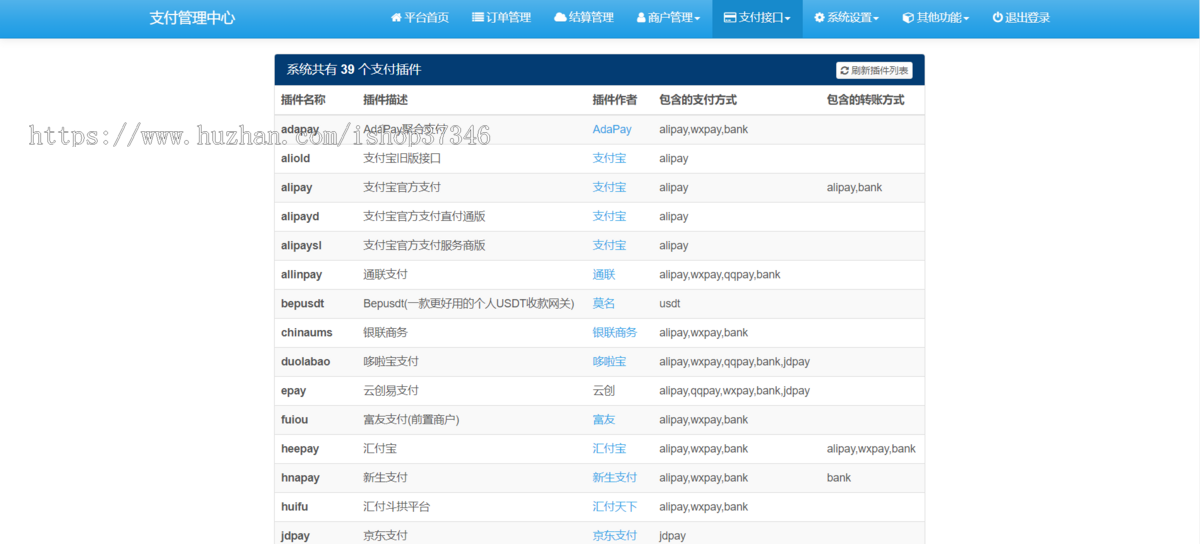The image size is (1200, 544).
Task: Click the 插件名称 column header
Action: [x=303, y=100]
